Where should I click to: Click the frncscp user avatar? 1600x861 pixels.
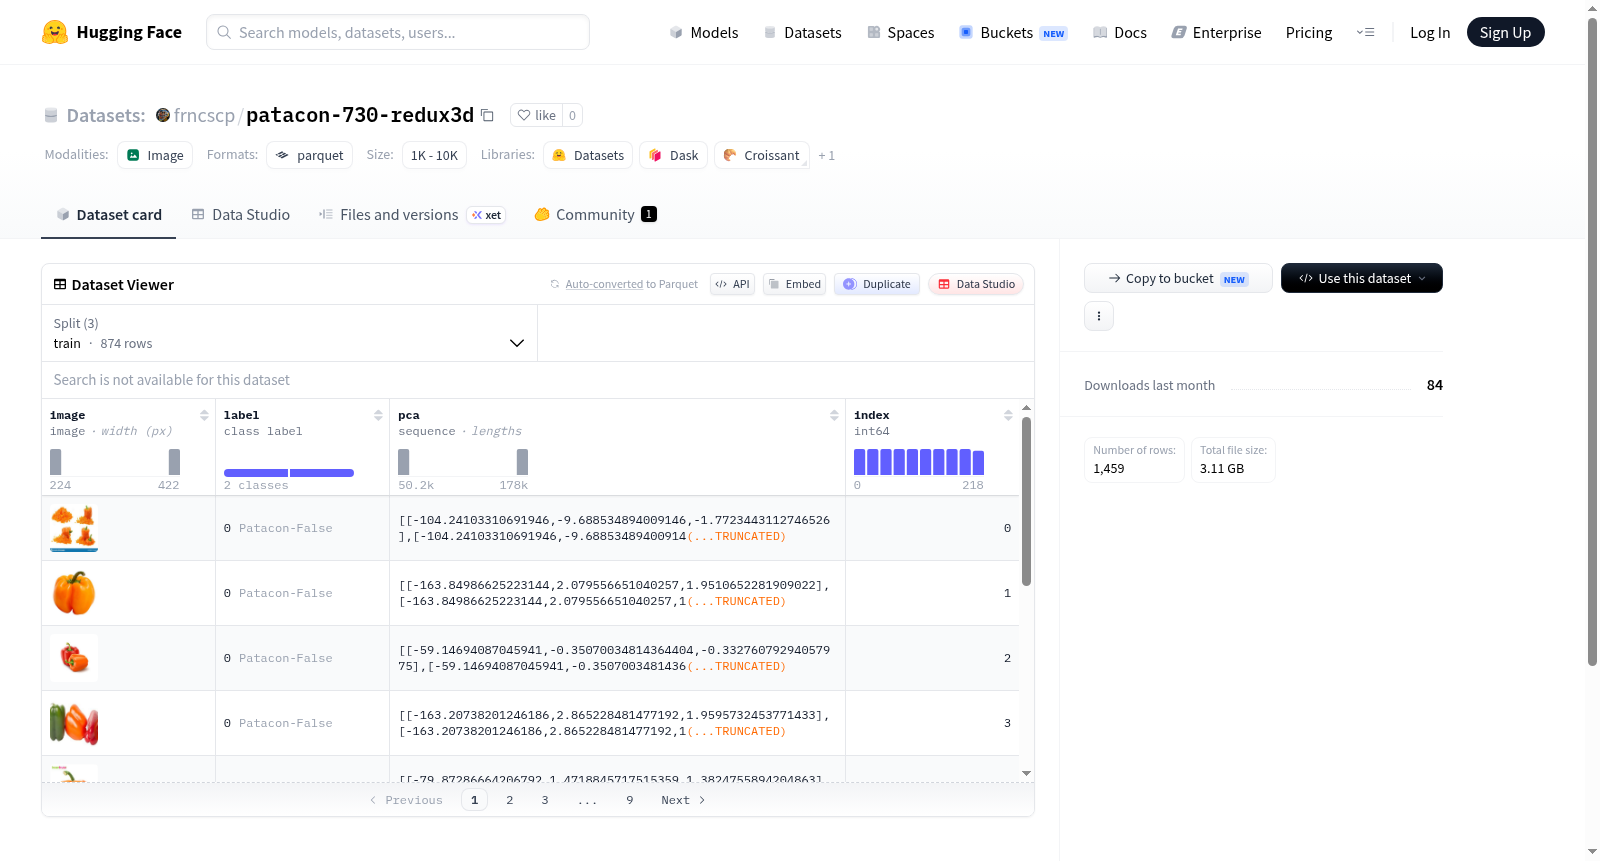(163, 115)
